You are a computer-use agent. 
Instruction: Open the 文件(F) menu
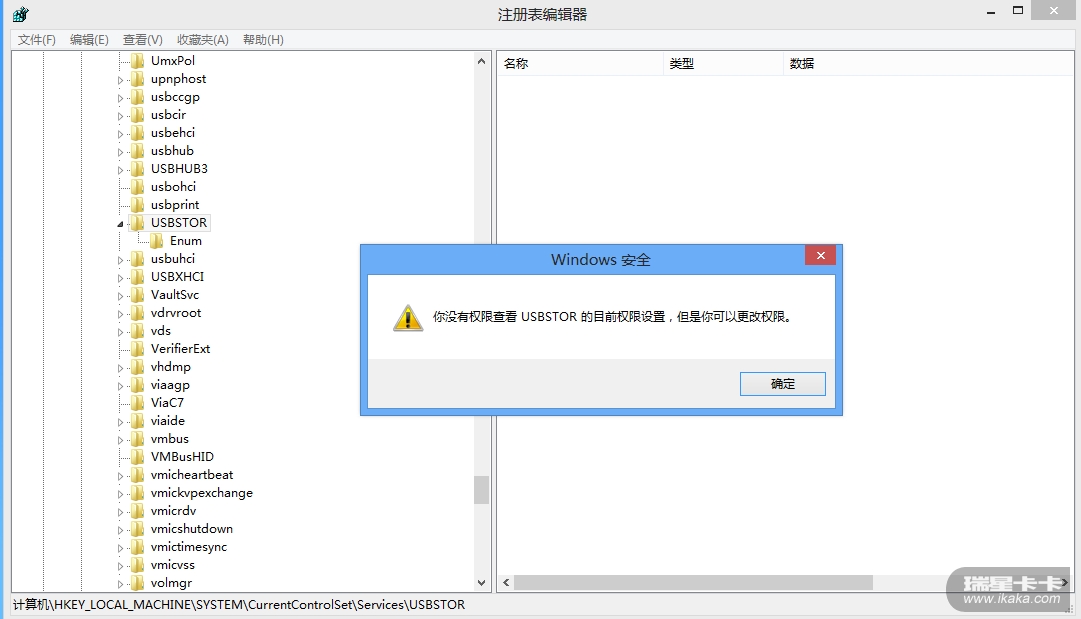click(37, 40)
